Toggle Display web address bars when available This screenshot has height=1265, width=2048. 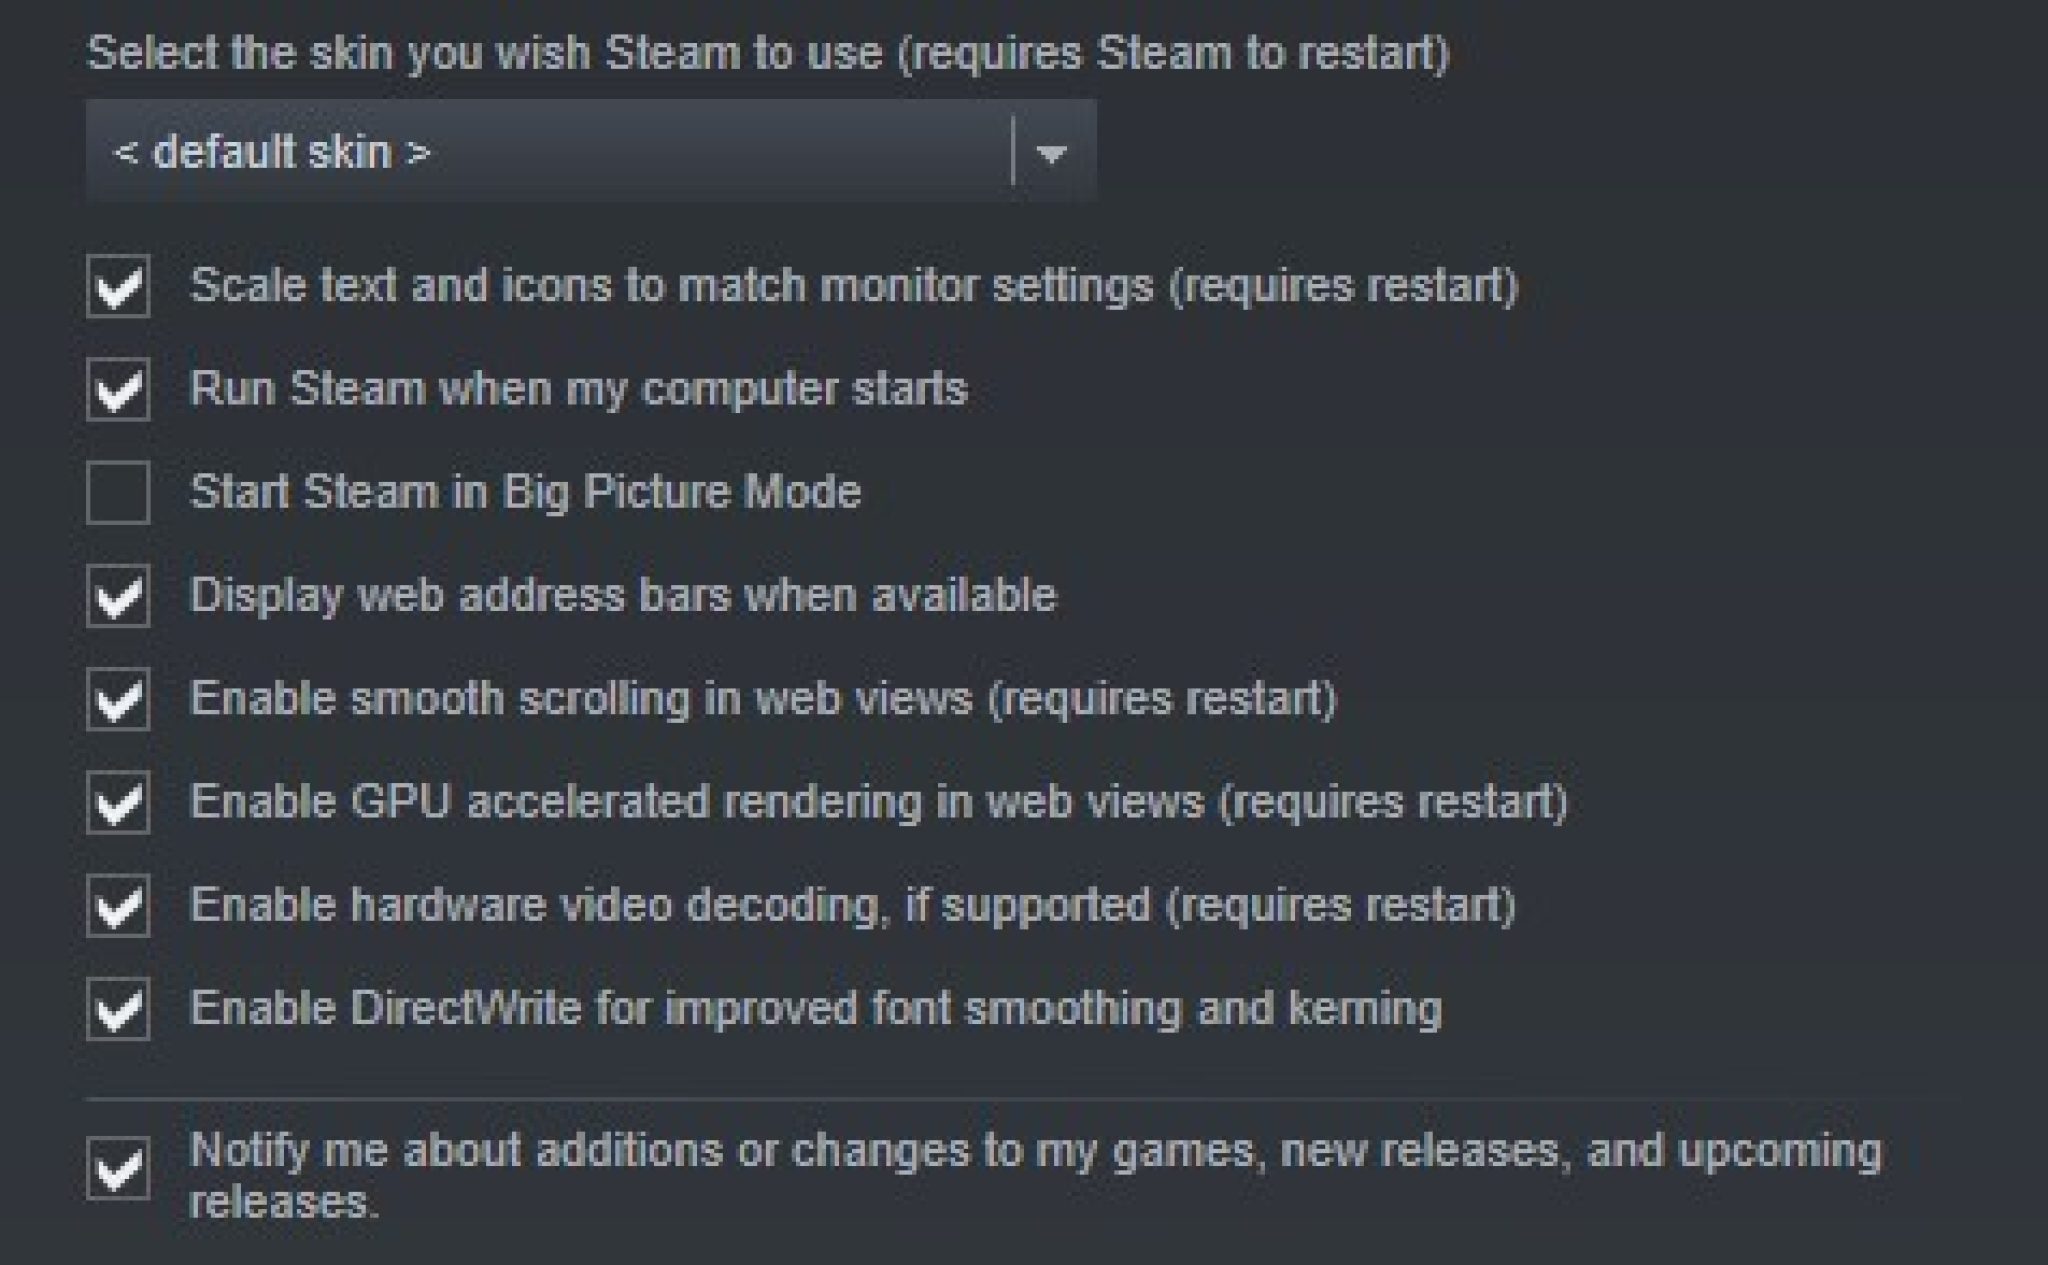click(120, 595)
